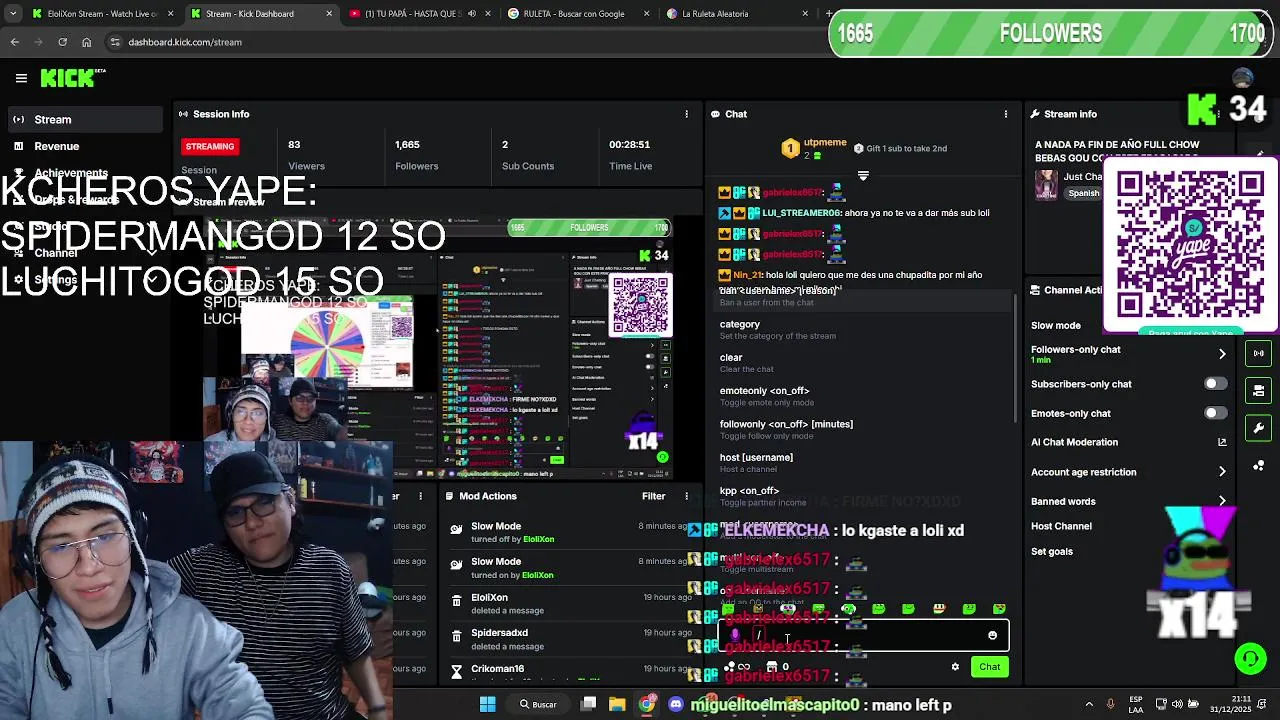
Task: Open Host Channel action
Action: click(1061, 526)
